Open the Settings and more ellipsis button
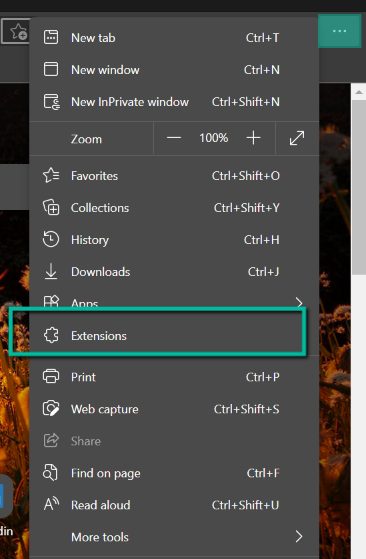 [x=339, y=31]
